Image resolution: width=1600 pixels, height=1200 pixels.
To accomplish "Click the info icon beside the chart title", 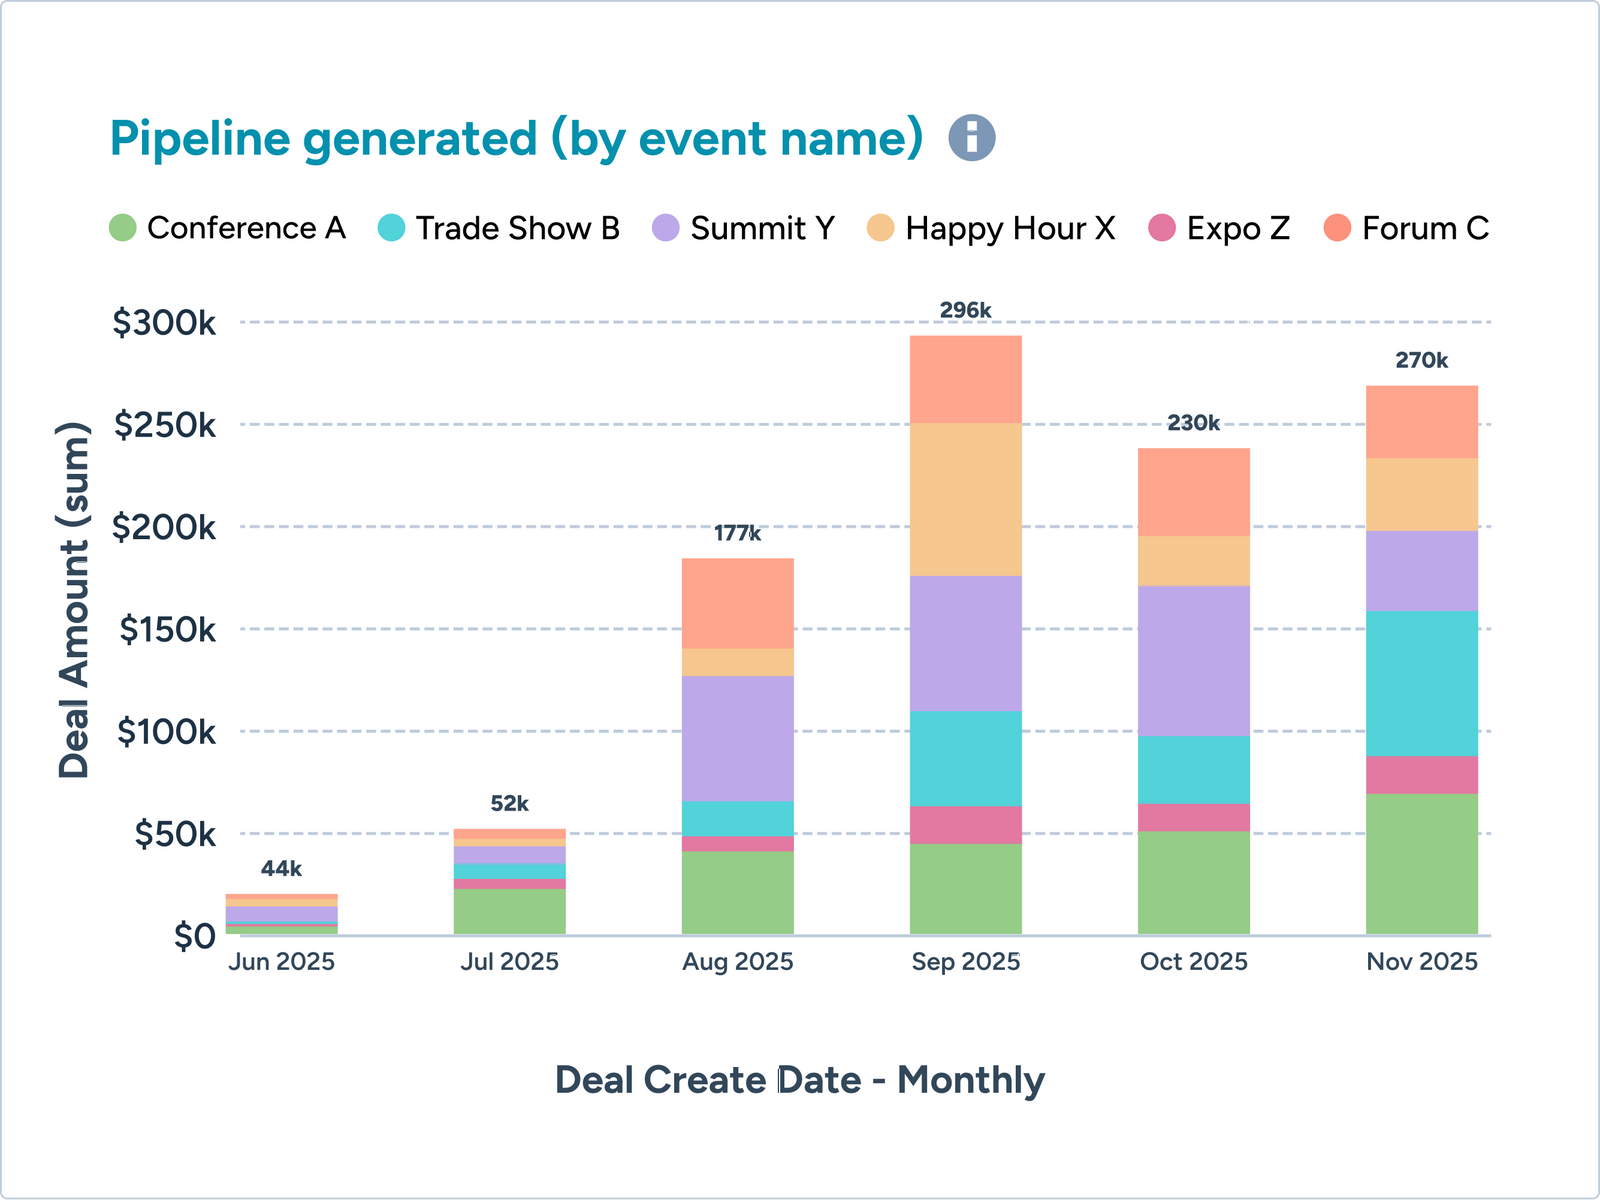I will 971,138.
